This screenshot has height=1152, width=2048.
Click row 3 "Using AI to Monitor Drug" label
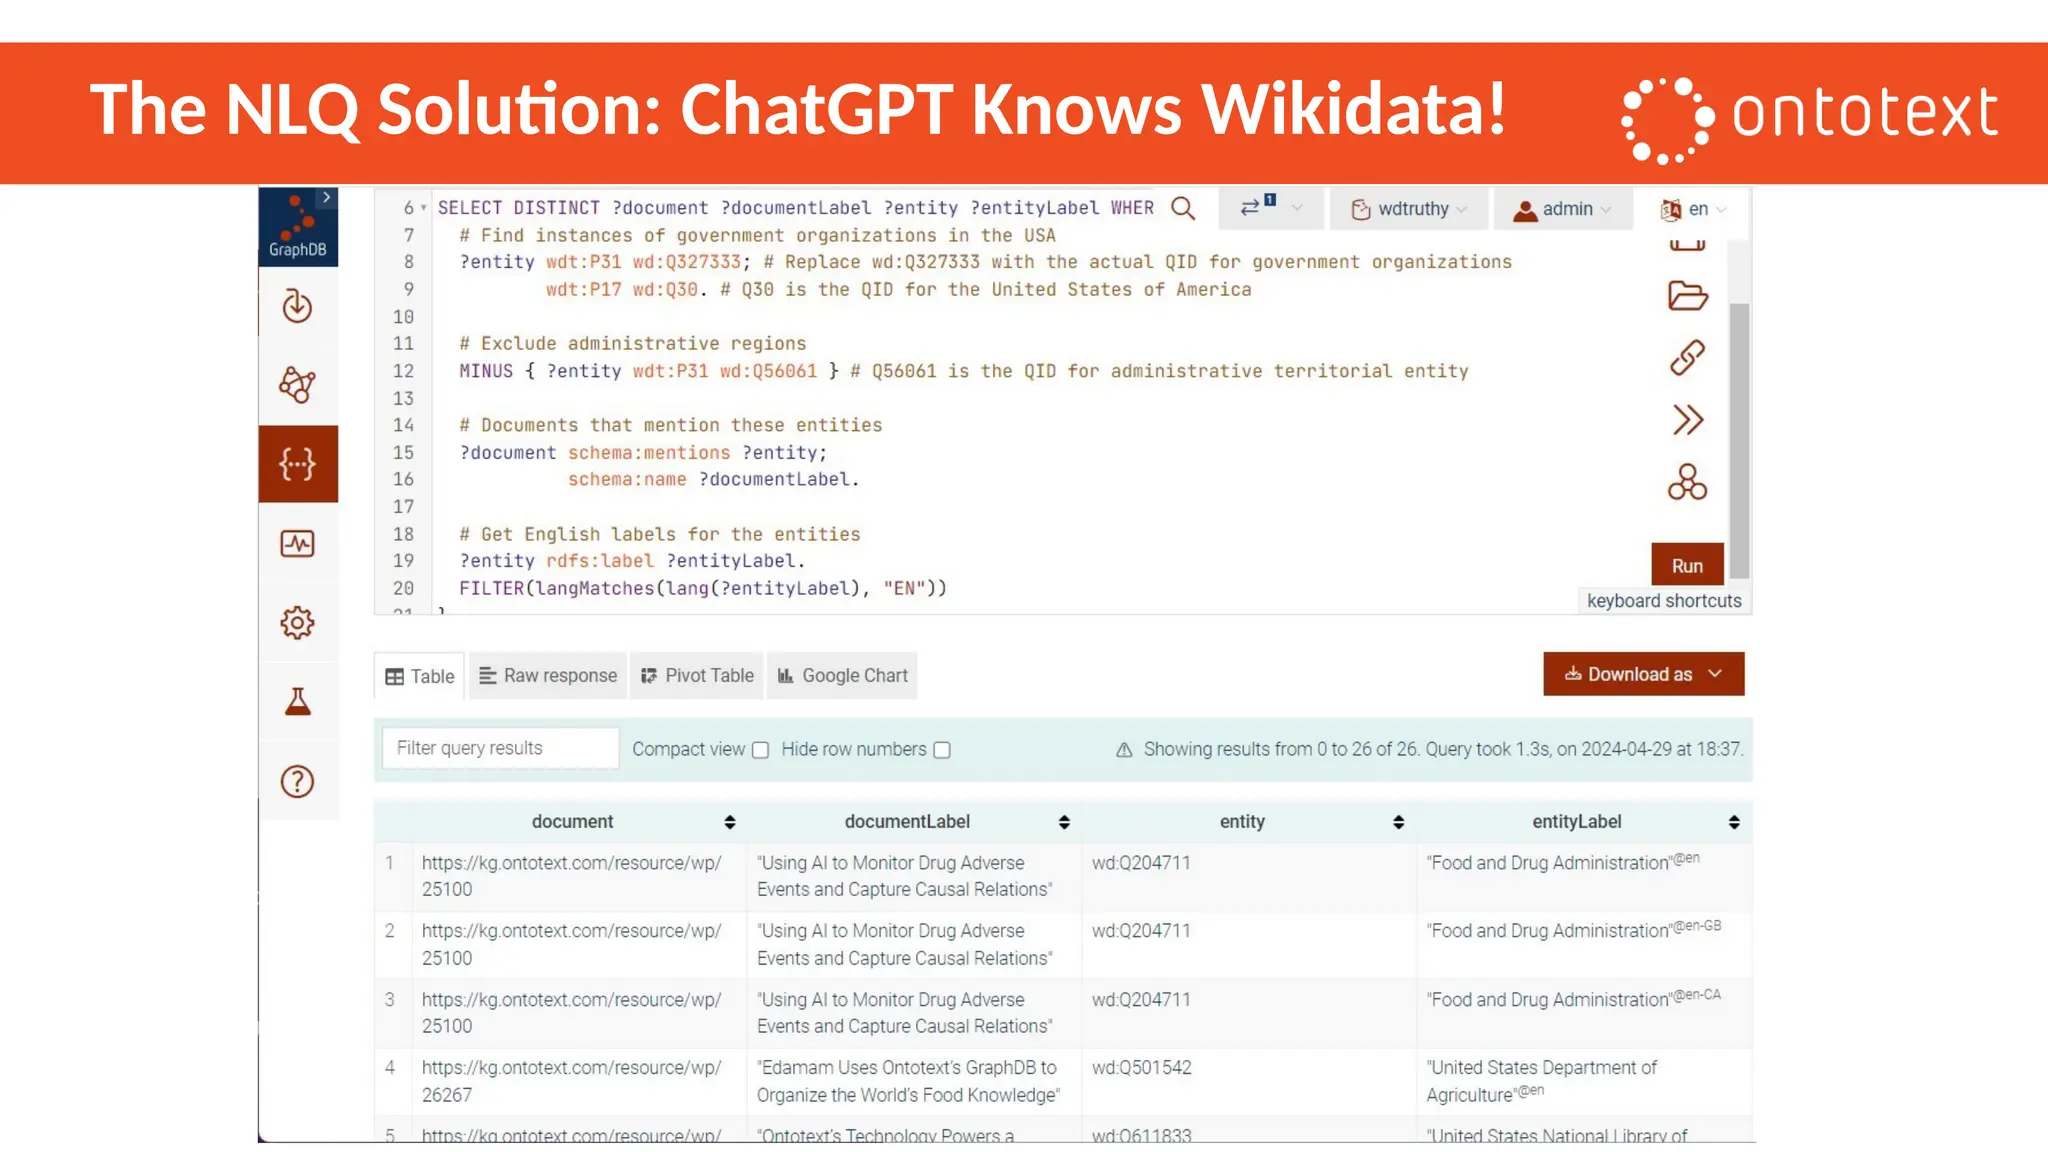pos(904,1013)
